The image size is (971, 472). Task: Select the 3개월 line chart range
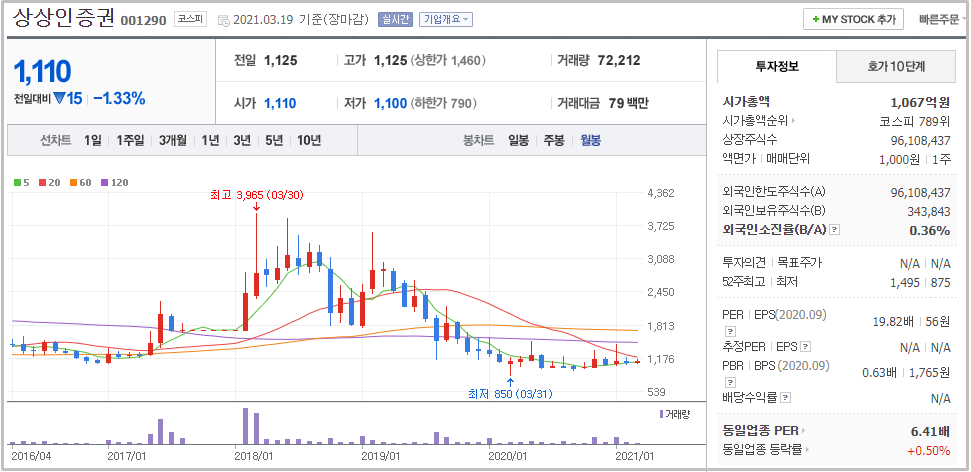coord(172,141)
